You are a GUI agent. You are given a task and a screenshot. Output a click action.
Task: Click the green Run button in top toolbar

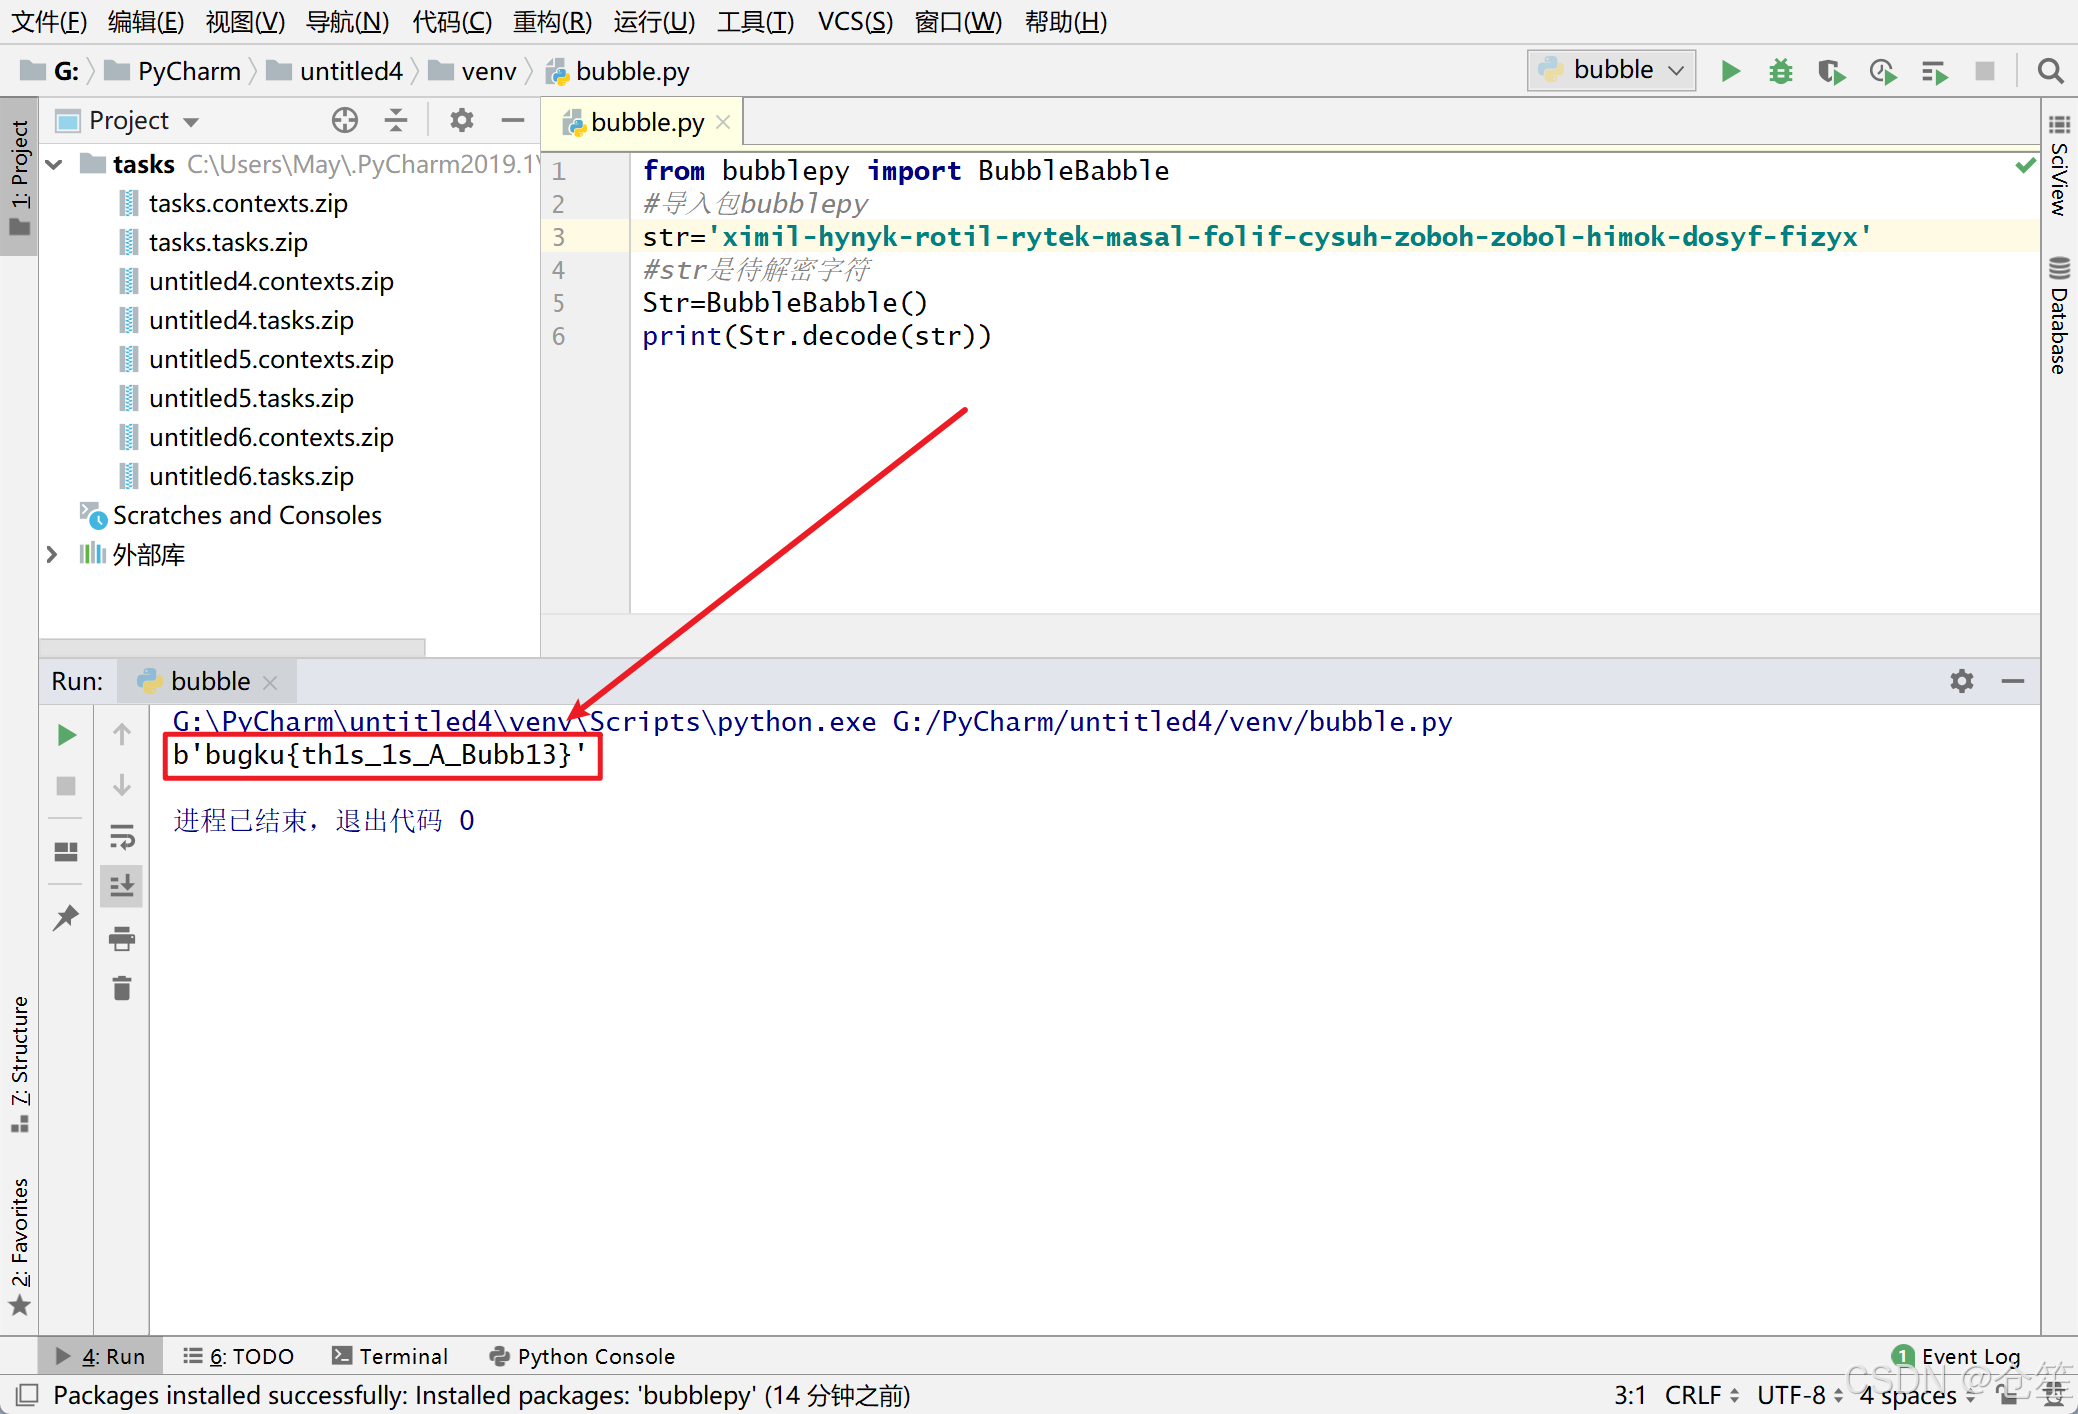coord(1730,71)
